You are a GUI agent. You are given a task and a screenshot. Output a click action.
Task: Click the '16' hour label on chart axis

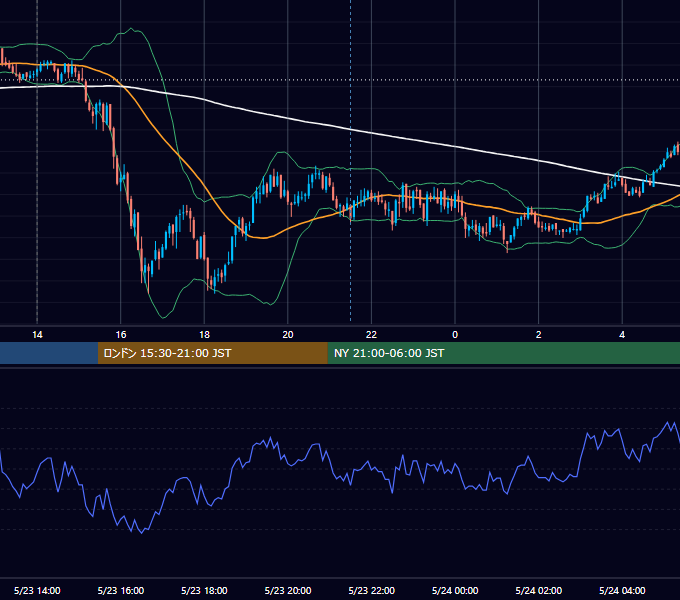click(121, 335)
